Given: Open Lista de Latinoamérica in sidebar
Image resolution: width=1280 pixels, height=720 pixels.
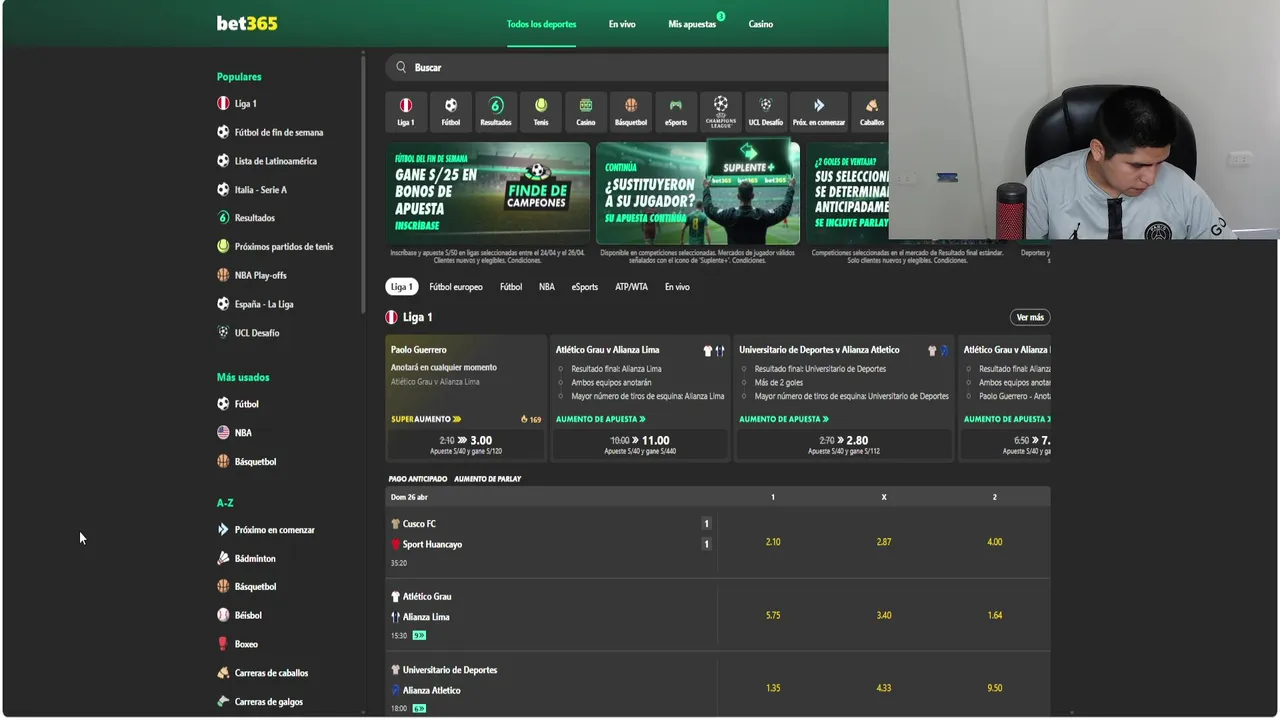Looking at the screenshot, I should 267,161.
